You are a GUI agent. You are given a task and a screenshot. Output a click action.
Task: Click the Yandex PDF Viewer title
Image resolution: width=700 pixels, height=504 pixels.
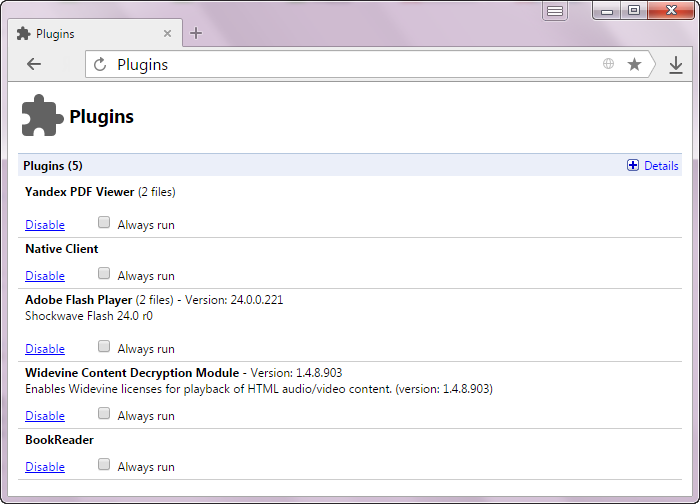(x=79, y=192)
